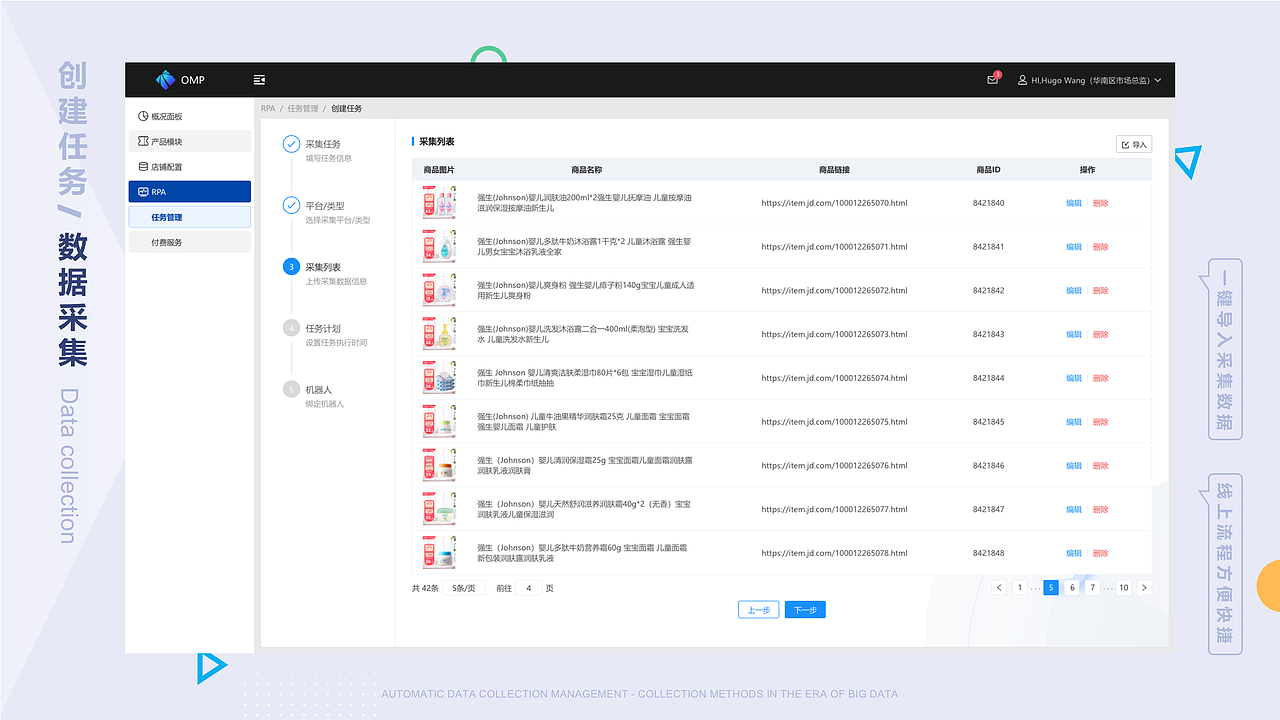Viewport: 1280px width, 720px height.
Task: Select the RPA sidebar menu
Action: (190, 191)
